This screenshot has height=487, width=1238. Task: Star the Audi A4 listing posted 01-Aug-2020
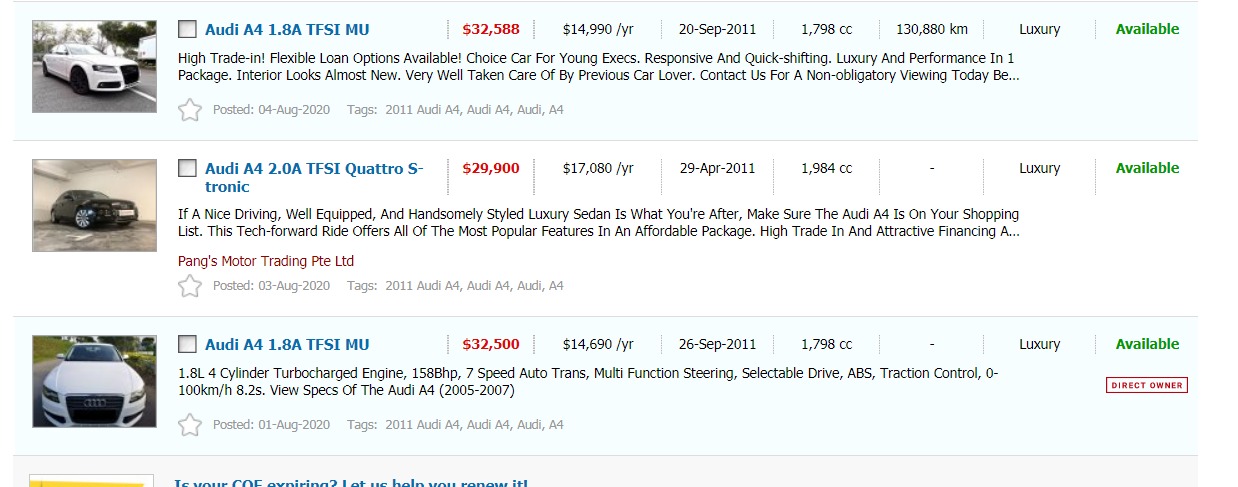(189, 425)
